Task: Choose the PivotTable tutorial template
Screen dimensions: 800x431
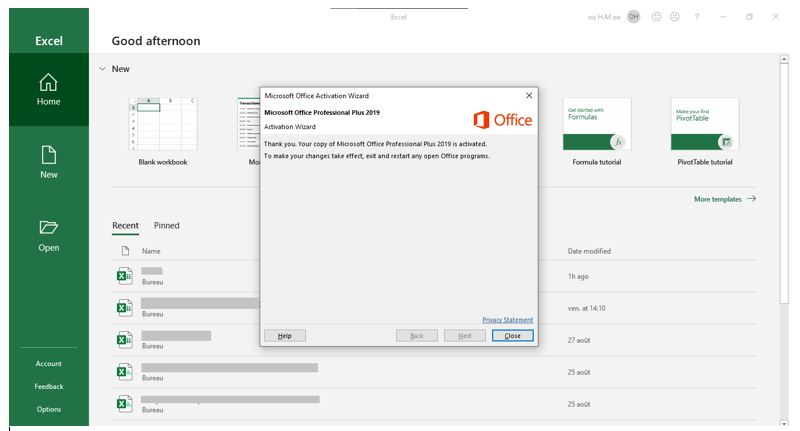Action: 704,124
